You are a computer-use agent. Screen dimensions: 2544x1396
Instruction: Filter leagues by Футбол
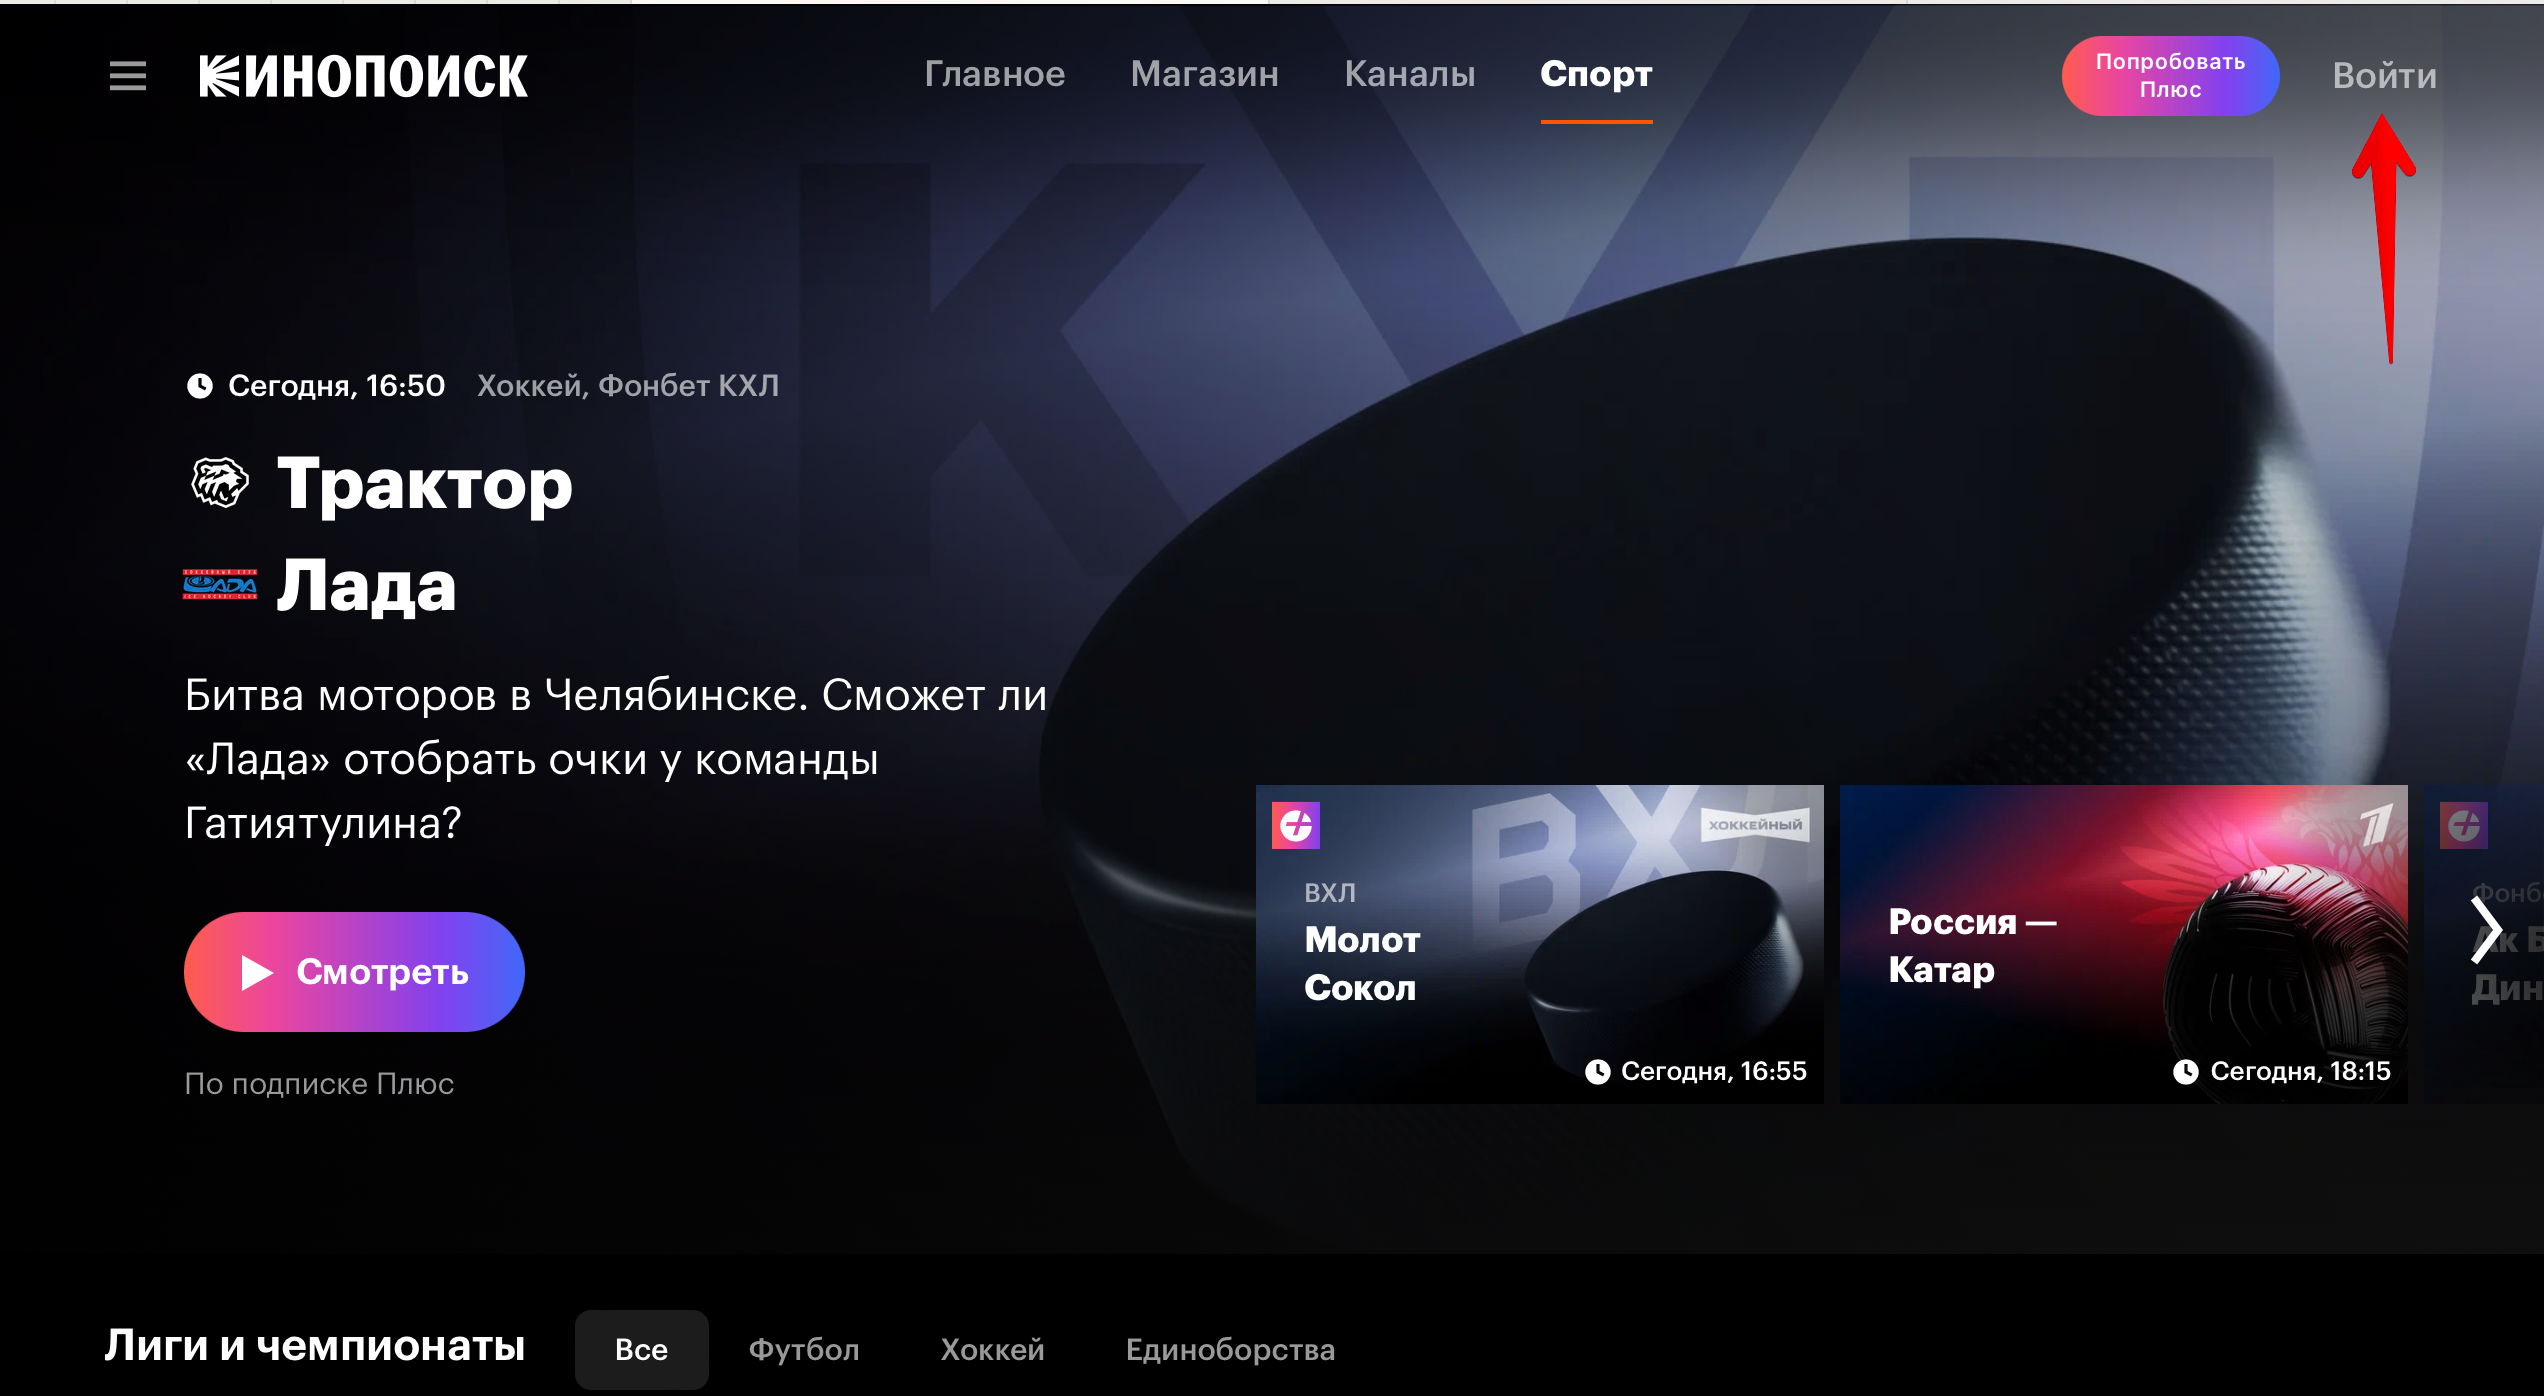(804, 1349)
